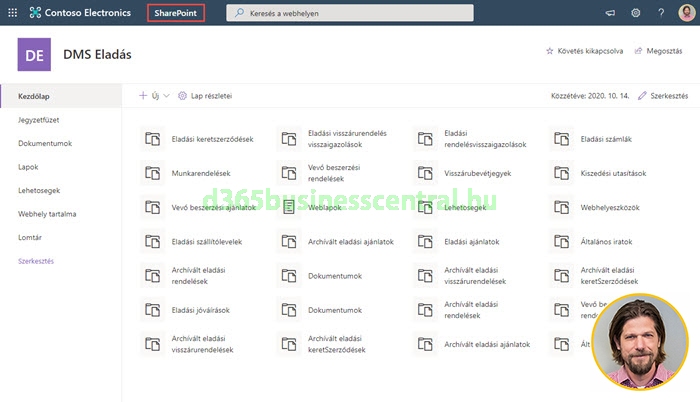Viewport: 700px width, 402px height.
Task: Expand the Új dropdown arrow
Action: 166,95
